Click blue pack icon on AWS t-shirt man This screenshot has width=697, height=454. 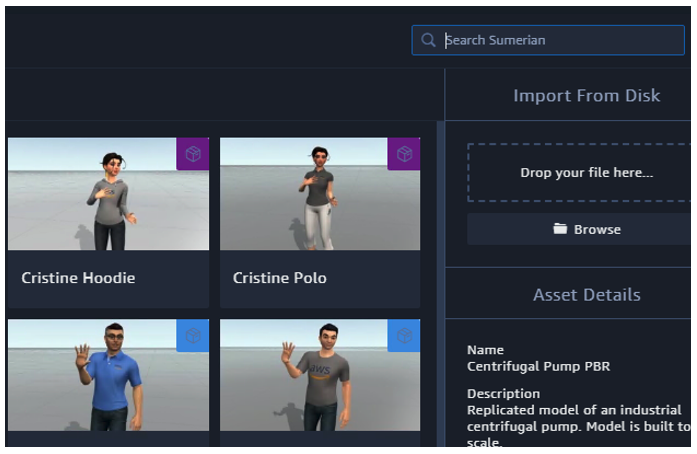point(404,335)
